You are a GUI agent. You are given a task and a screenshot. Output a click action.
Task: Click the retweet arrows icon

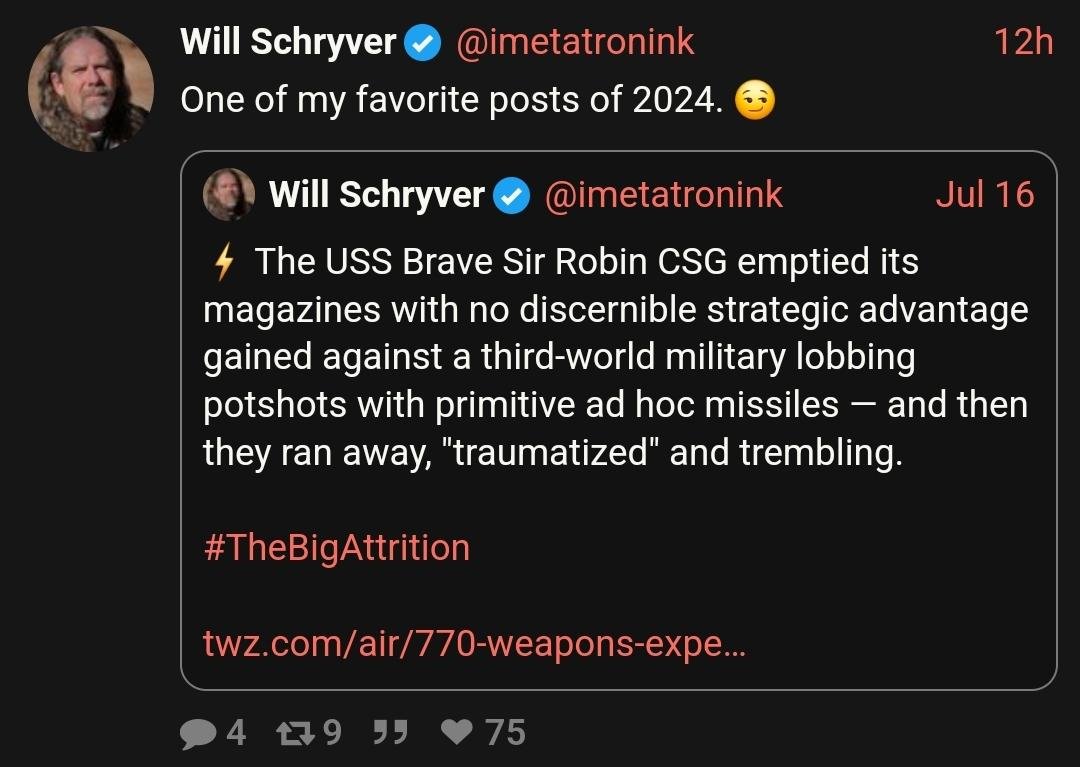tap(292, 734)
